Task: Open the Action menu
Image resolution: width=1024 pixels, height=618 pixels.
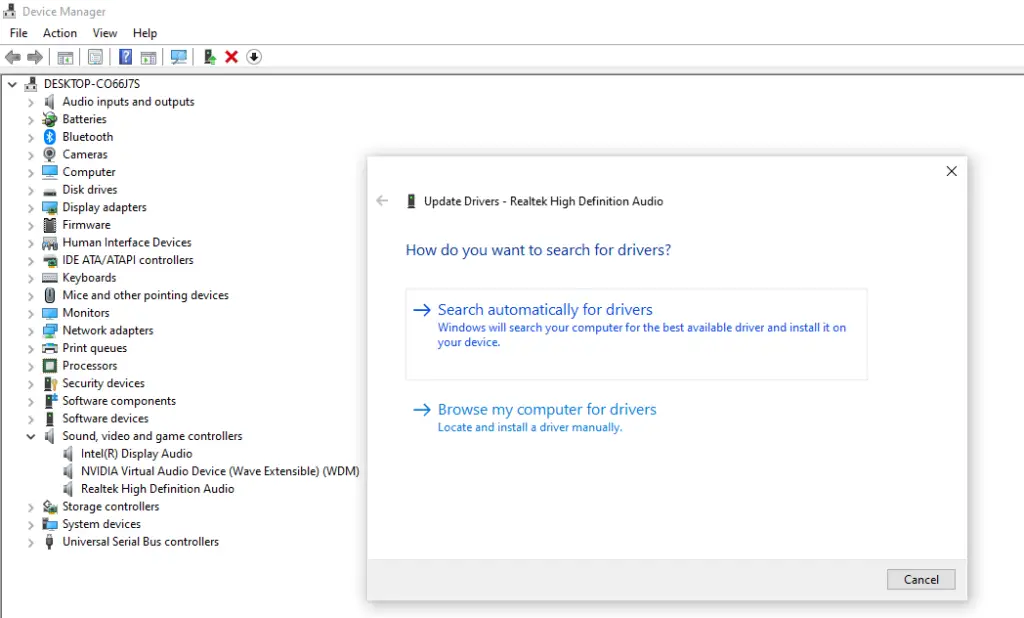Action: pyautogui.click(x=59, y=33)
